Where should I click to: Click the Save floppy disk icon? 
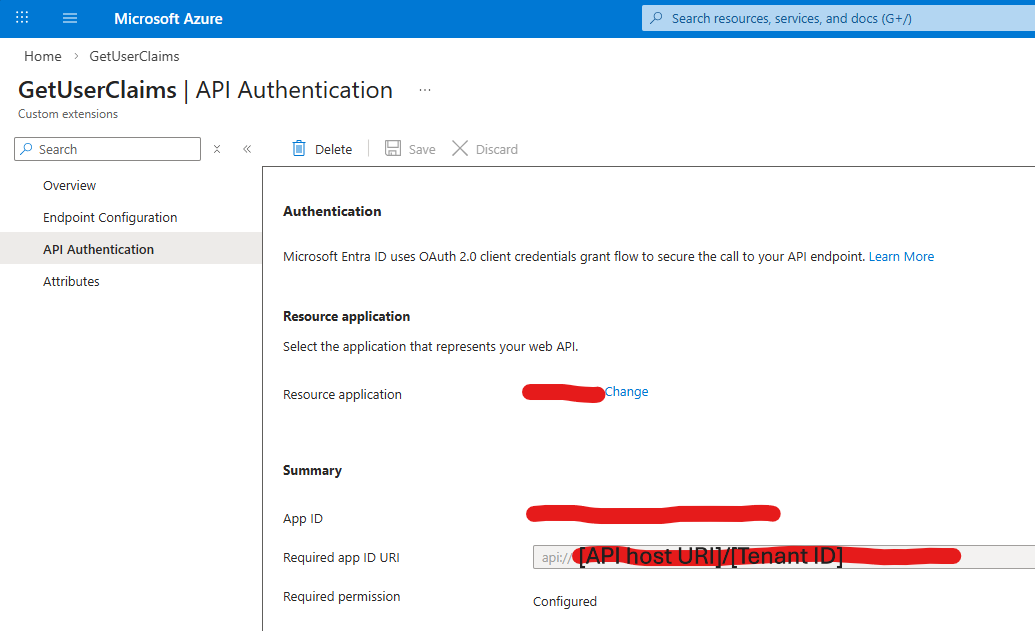(x=393, y=149)
